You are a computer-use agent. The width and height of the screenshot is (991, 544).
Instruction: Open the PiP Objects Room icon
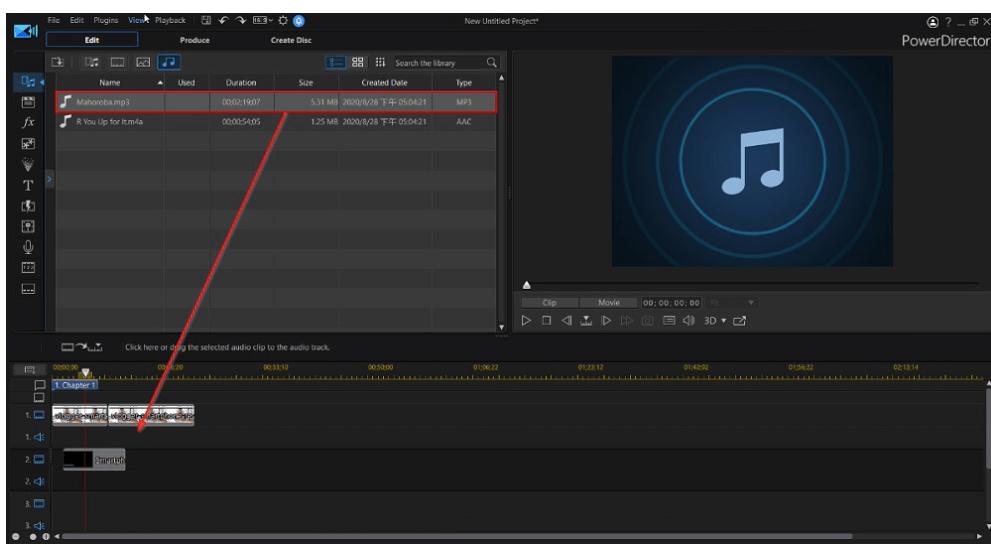pos(28,143)
